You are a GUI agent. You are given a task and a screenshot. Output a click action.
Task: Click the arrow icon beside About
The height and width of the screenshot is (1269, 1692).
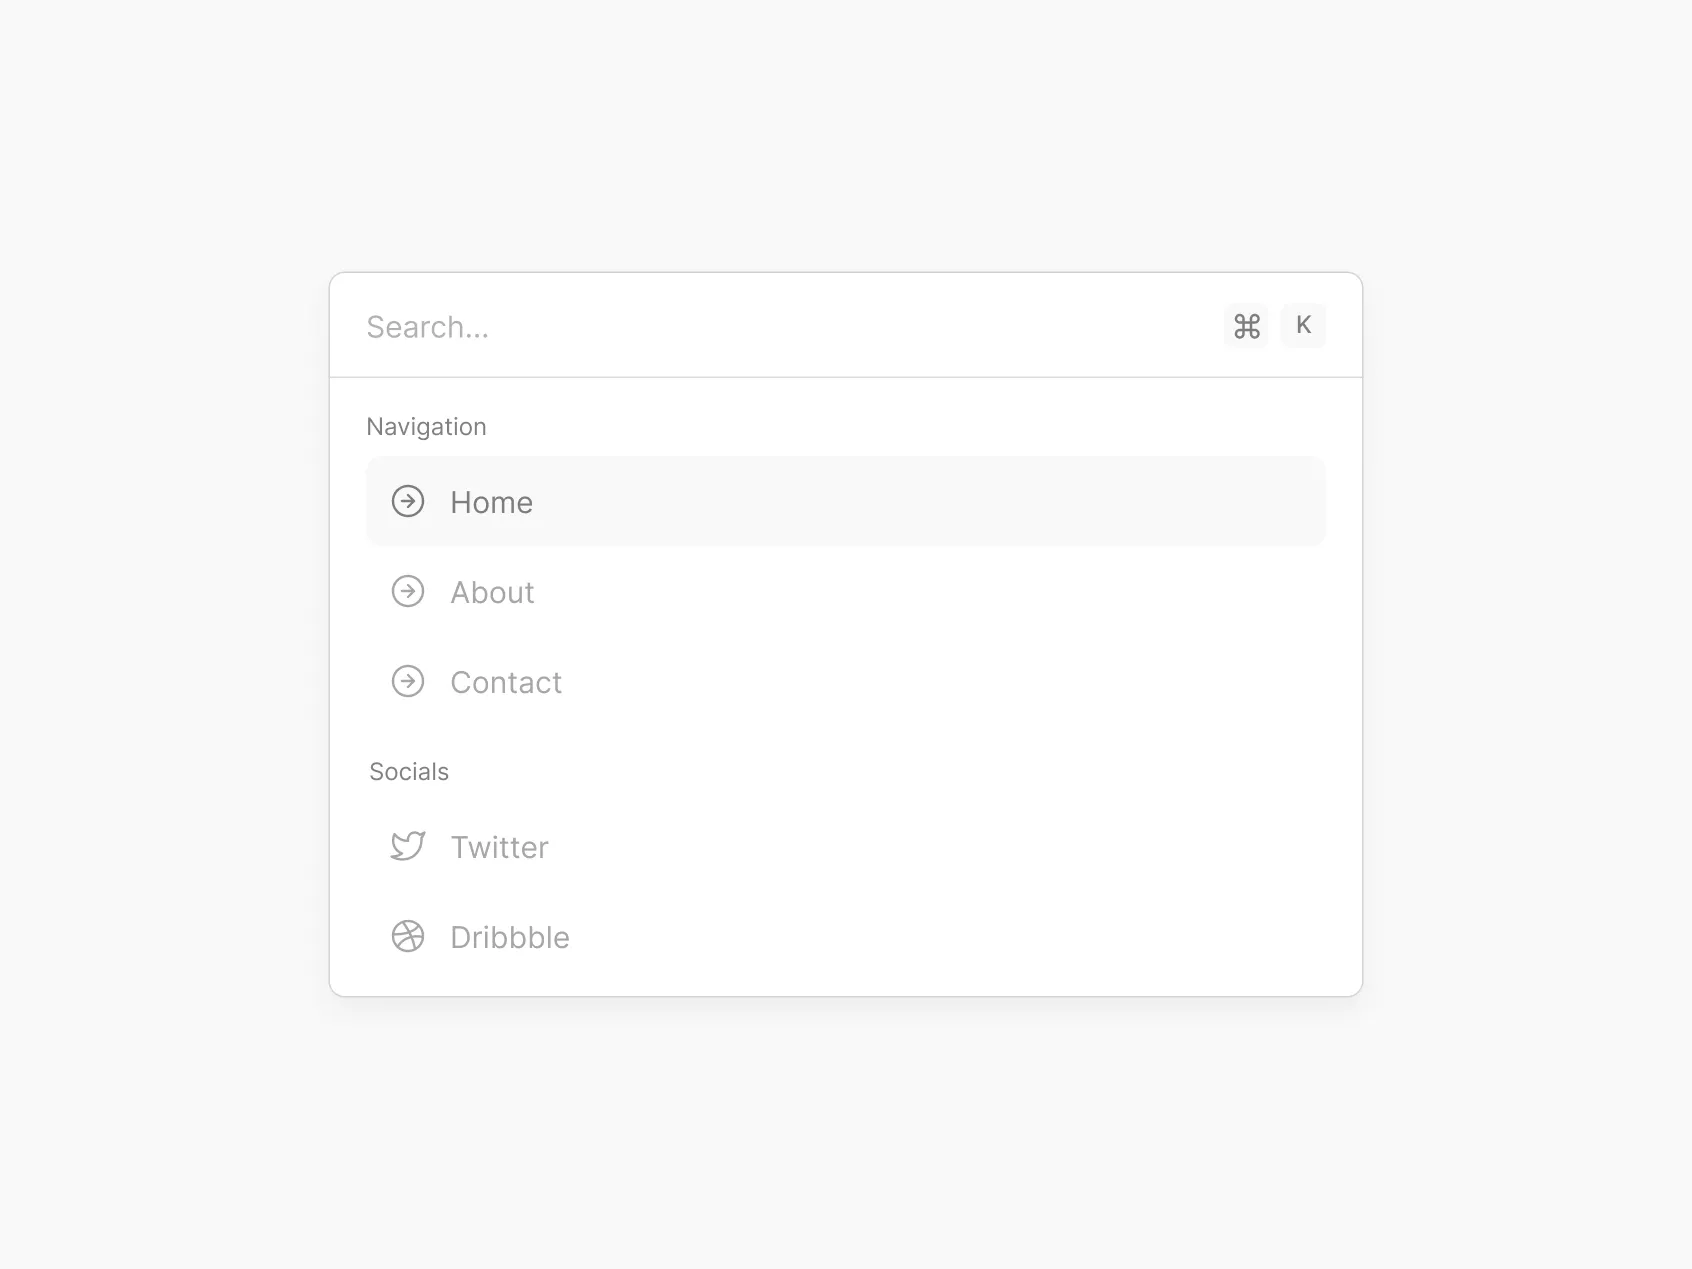click(408, 592)
